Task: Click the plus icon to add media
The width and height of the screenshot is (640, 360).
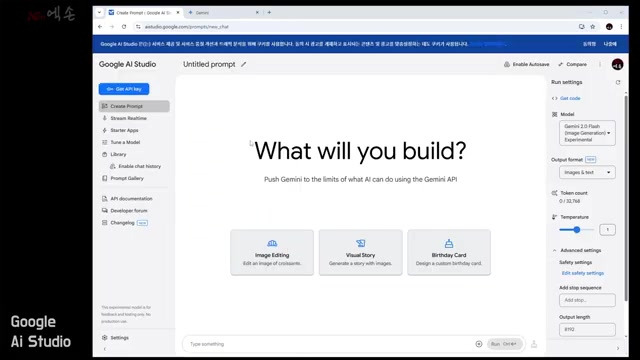Action: tap(479, 344)
